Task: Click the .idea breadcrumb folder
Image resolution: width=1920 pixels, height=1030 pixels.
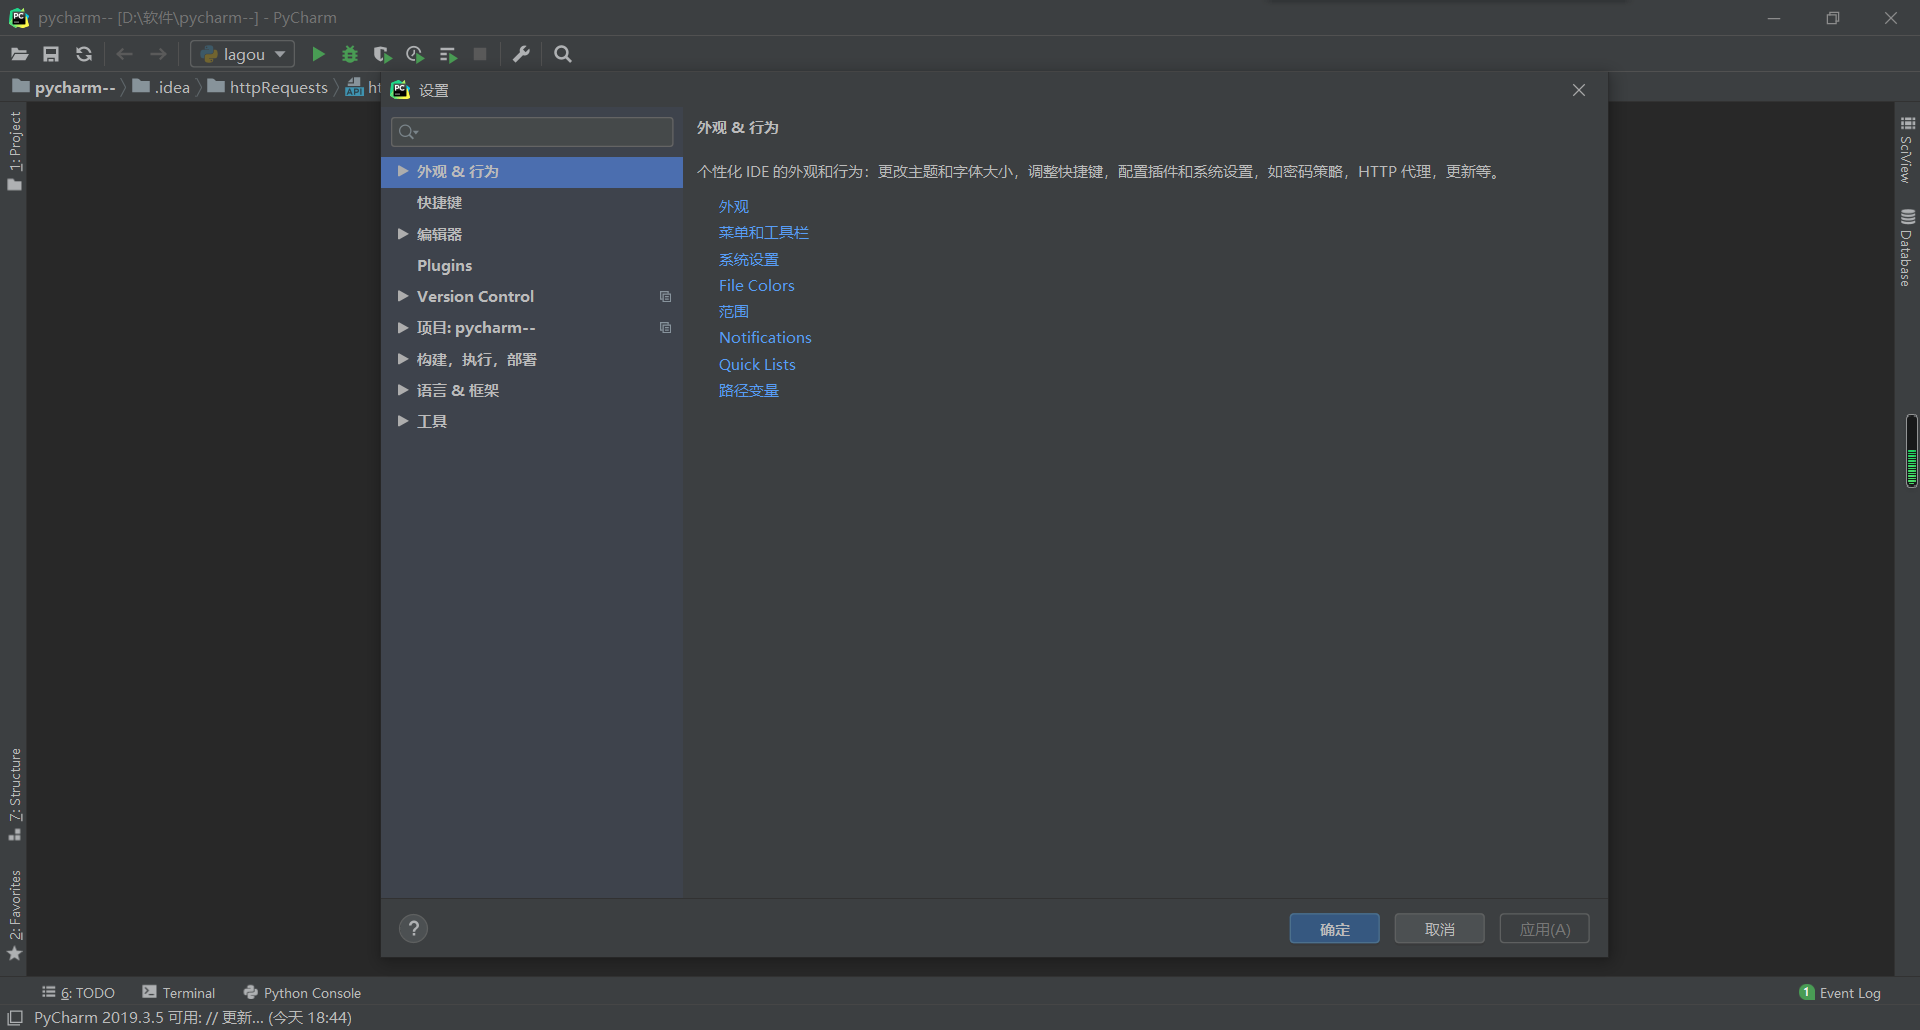Action: click(x=162, y=87)
